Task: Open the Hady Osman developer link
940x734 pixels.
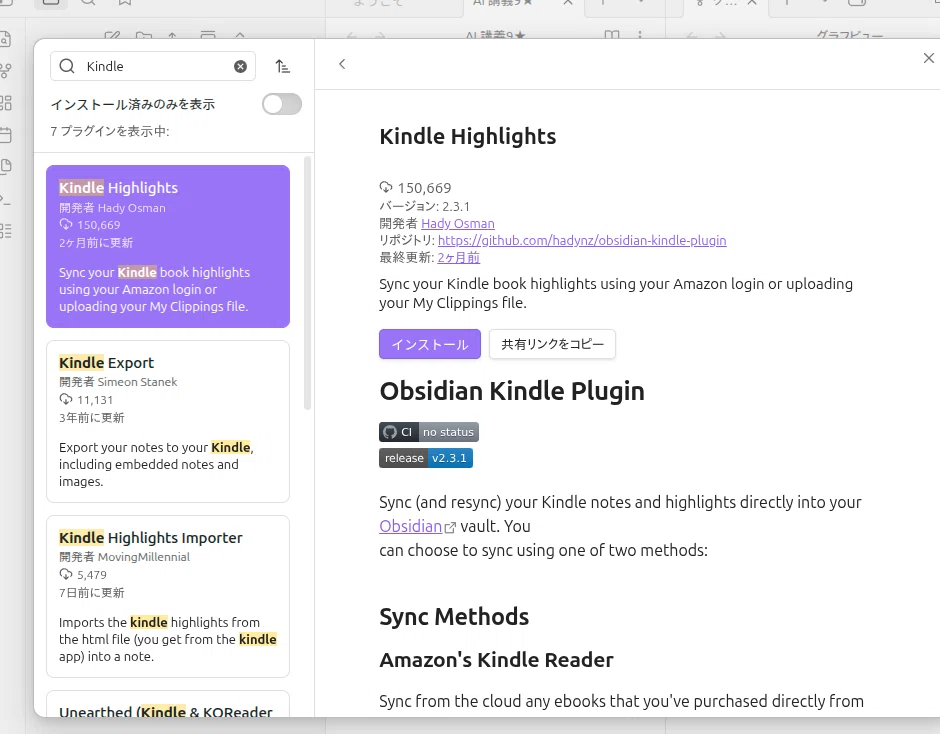Action: (458, 224)
